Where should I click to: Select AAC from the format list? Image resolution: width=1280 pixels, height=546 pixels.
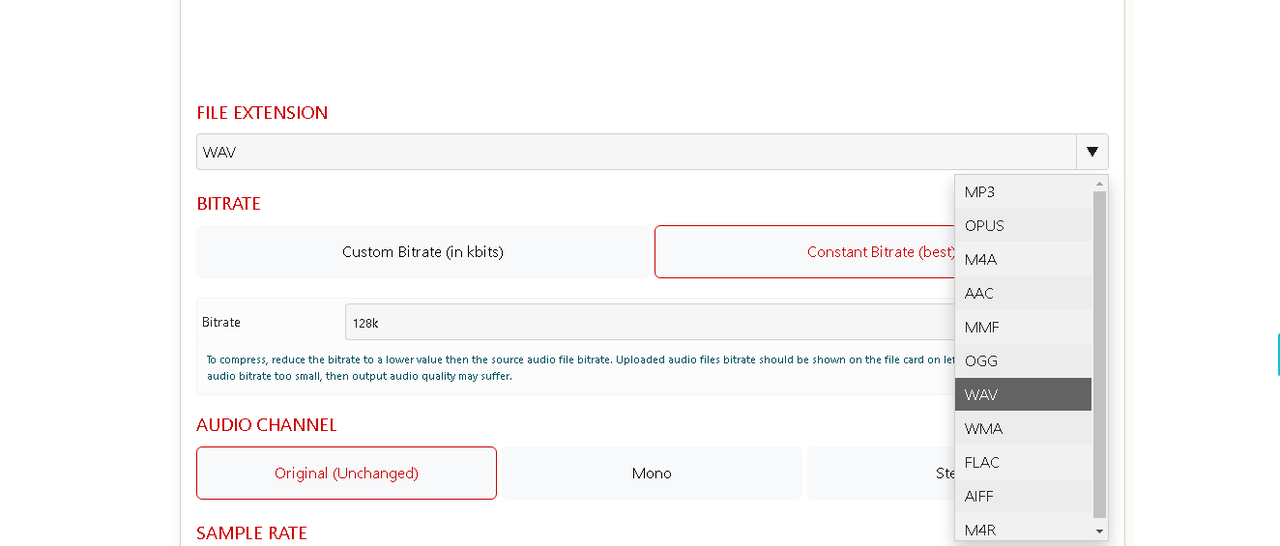pos(1022,294)
